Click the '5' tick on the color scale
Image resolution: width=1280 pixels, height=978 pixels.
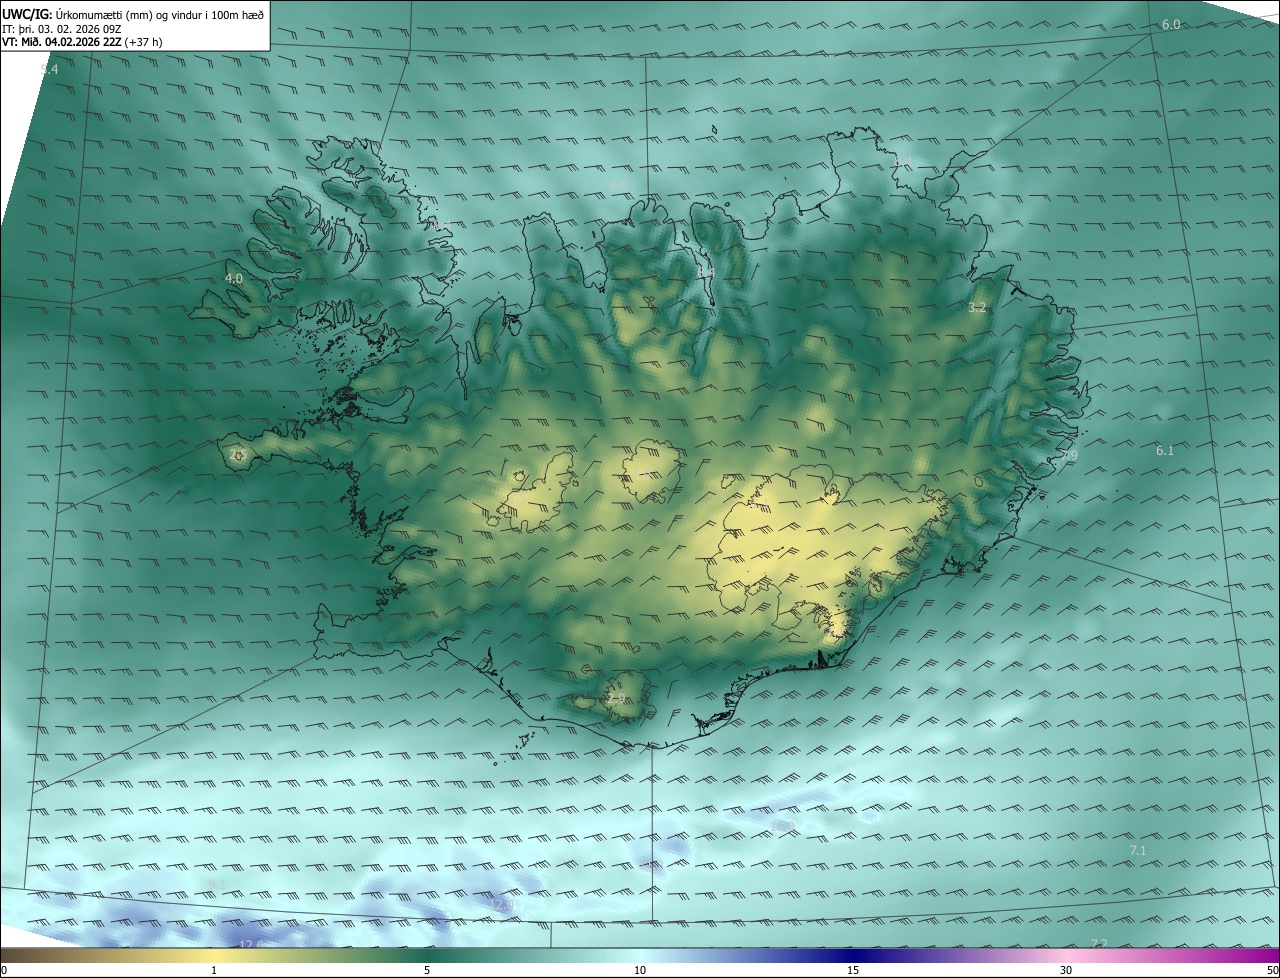point(427,970)
